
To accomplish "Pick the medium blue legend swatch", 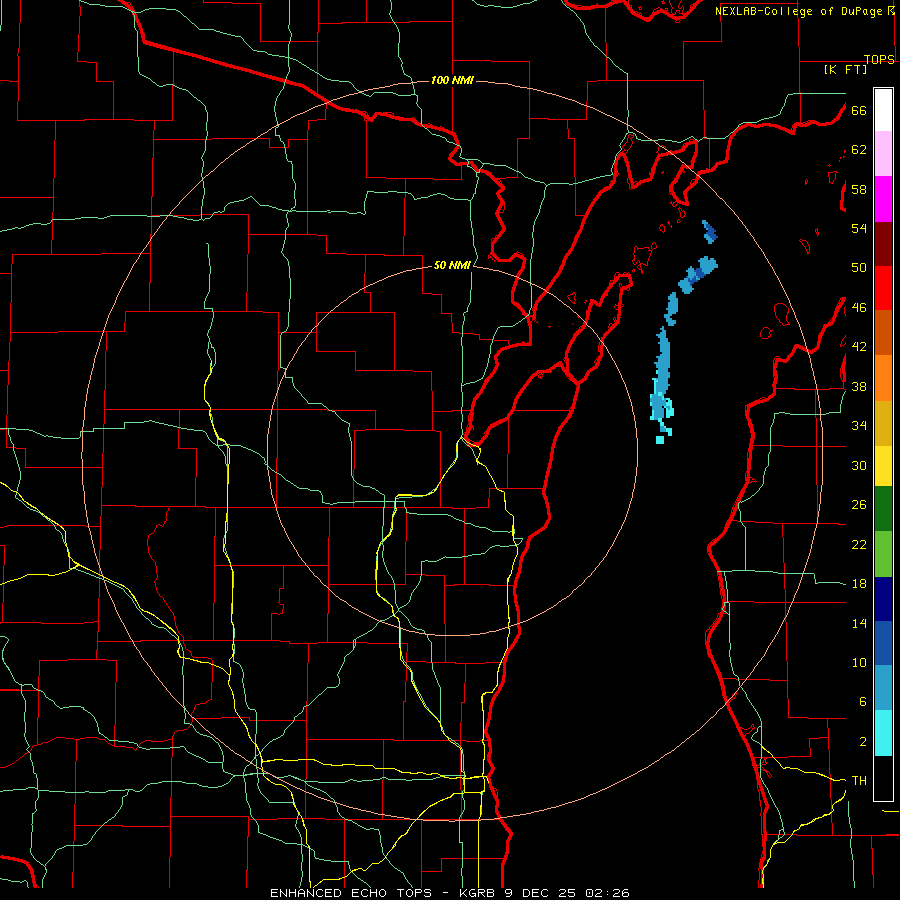I will (x=883, y=643).
